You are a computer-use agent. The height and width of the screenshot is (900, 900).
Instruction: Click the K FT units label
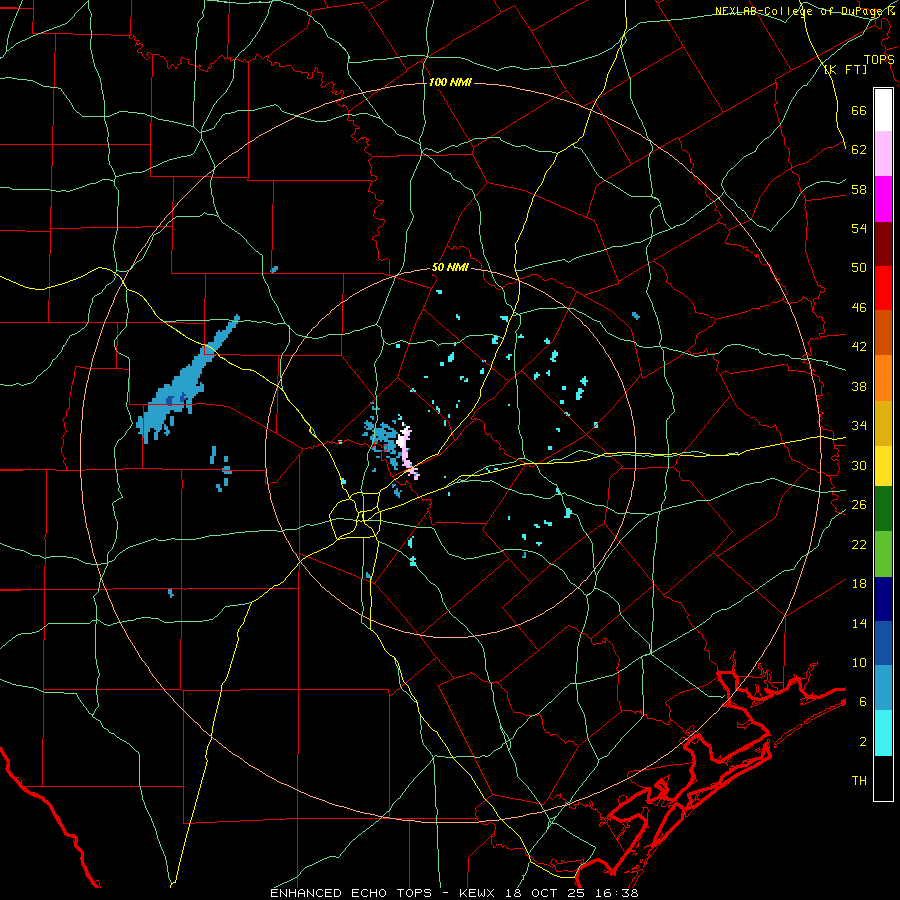[846, 69]
